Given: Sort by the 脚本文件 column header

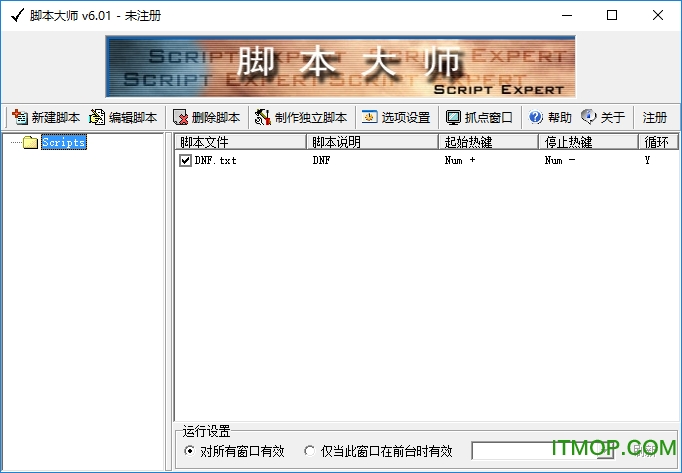Looking at the screenshot, I should (x=241, y=142).
